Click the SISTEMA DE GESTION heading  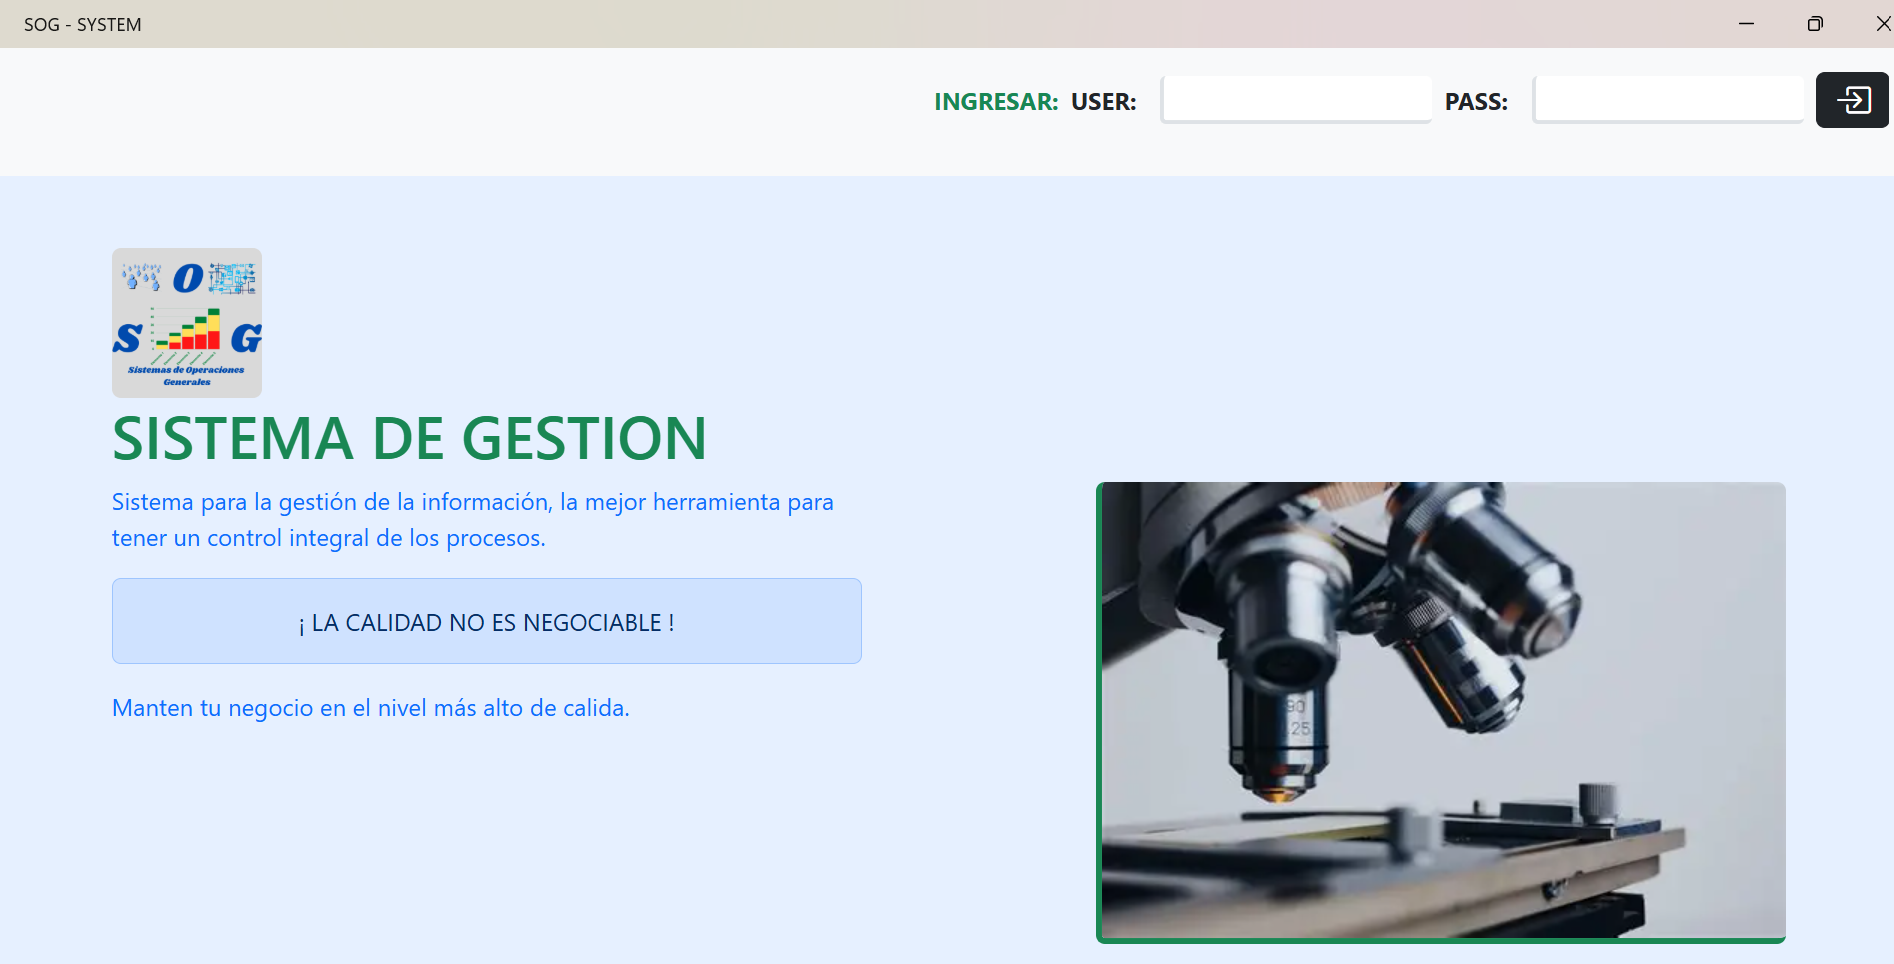(409, 439)
